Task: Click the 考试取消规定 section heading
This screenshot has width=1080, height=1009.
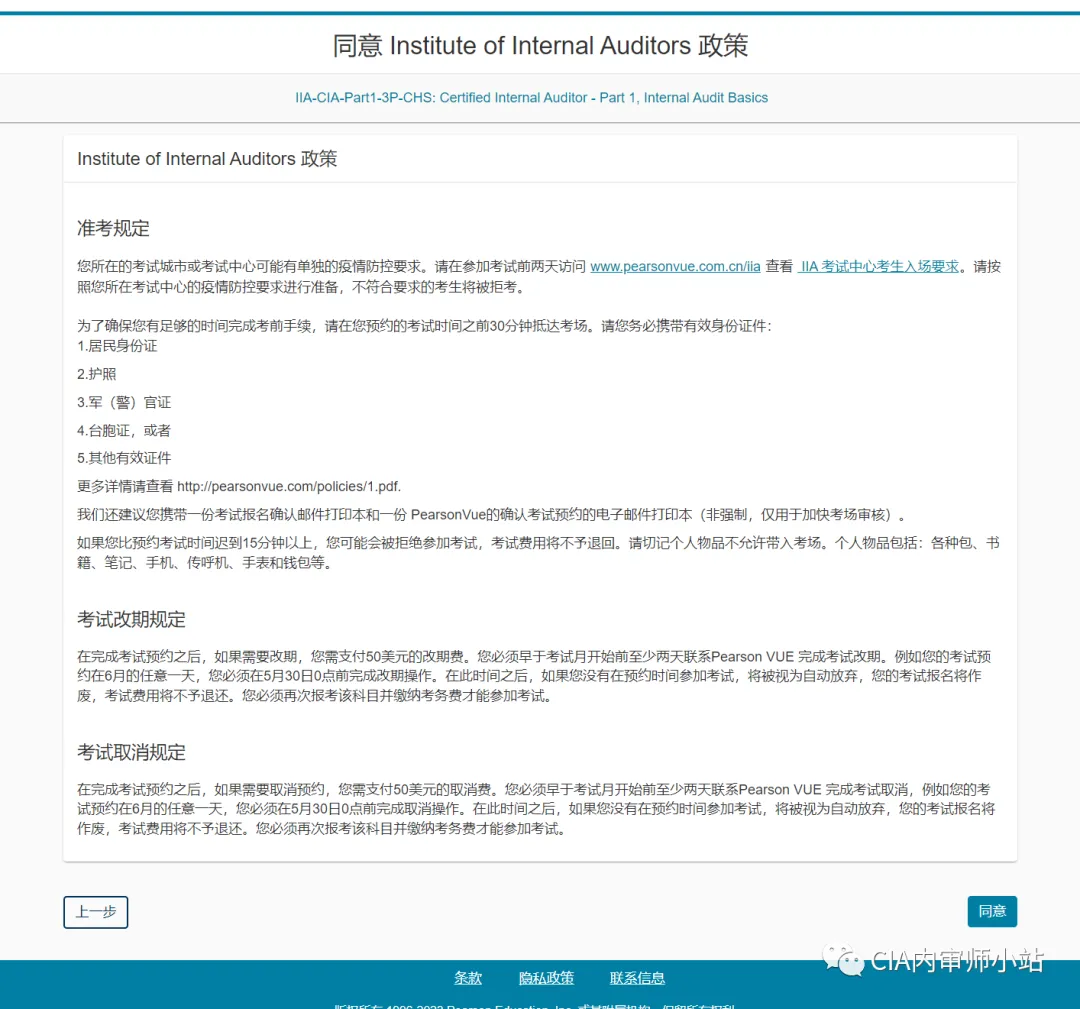Action: click(132, 752)
